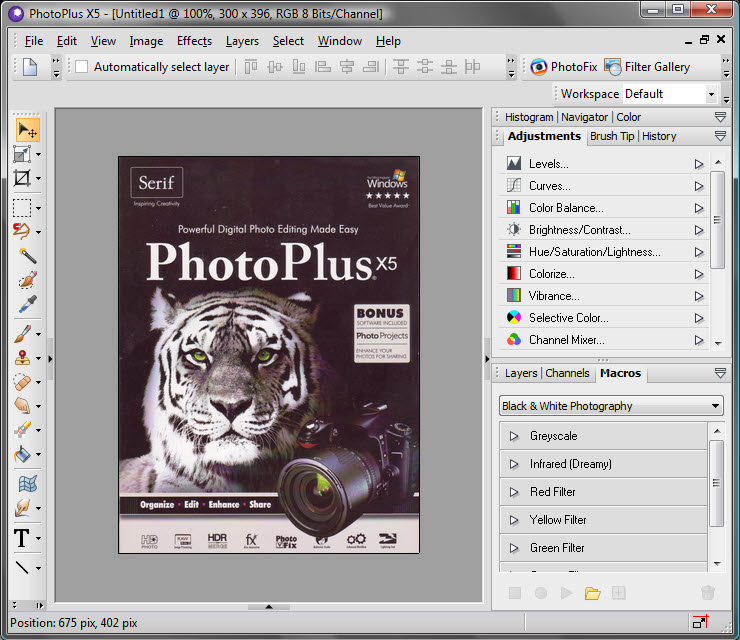The height and width of the screenshot is (640, 740).
Task: Click align top edges icon
Action: point(251,67)
